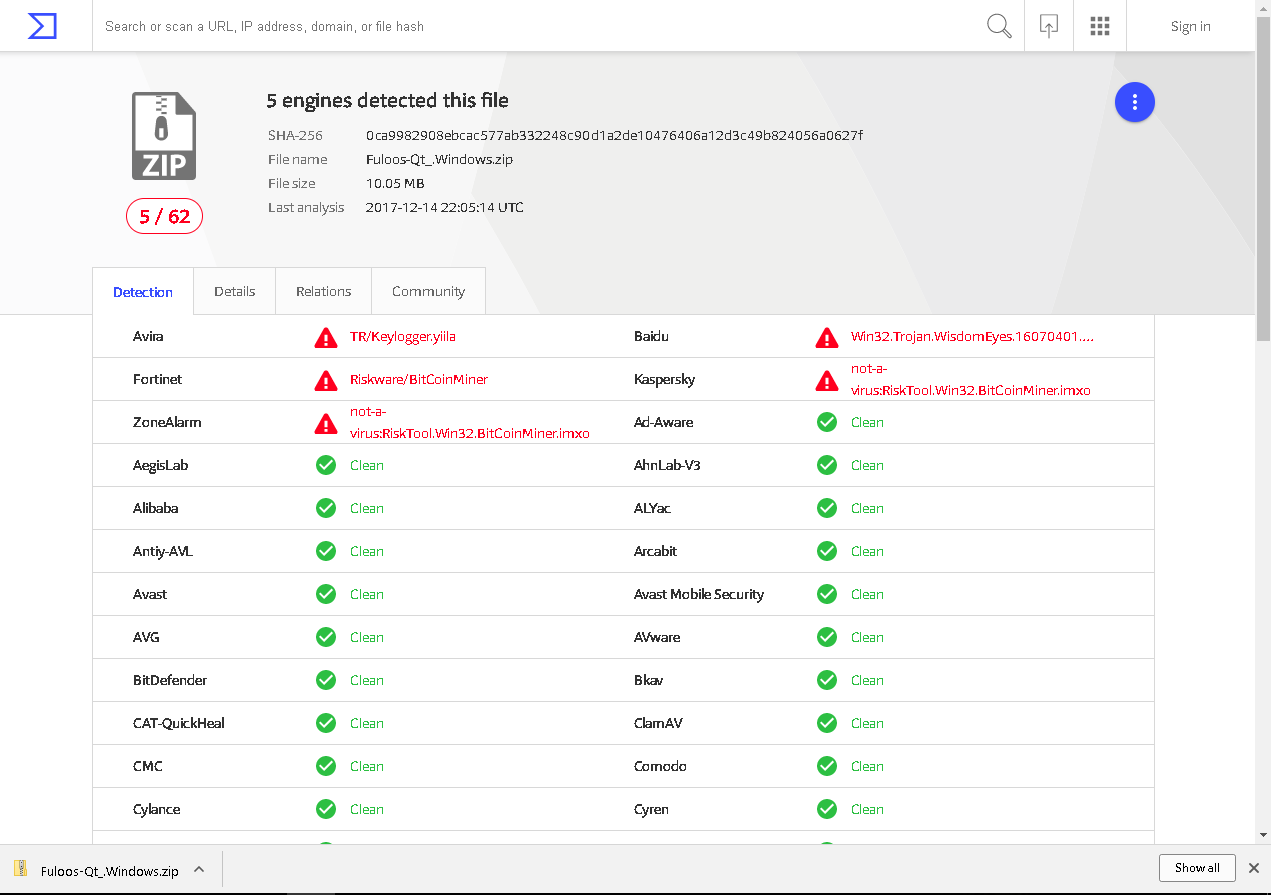Open the Community tab
The height and width of the screenshot is (895, 1271).
click(429, 291)
